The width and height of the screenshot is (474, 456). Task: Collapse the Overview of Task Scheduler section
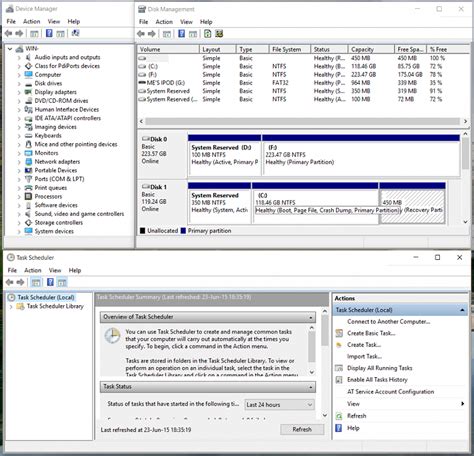pyautogui.click(x=311, y=317)
